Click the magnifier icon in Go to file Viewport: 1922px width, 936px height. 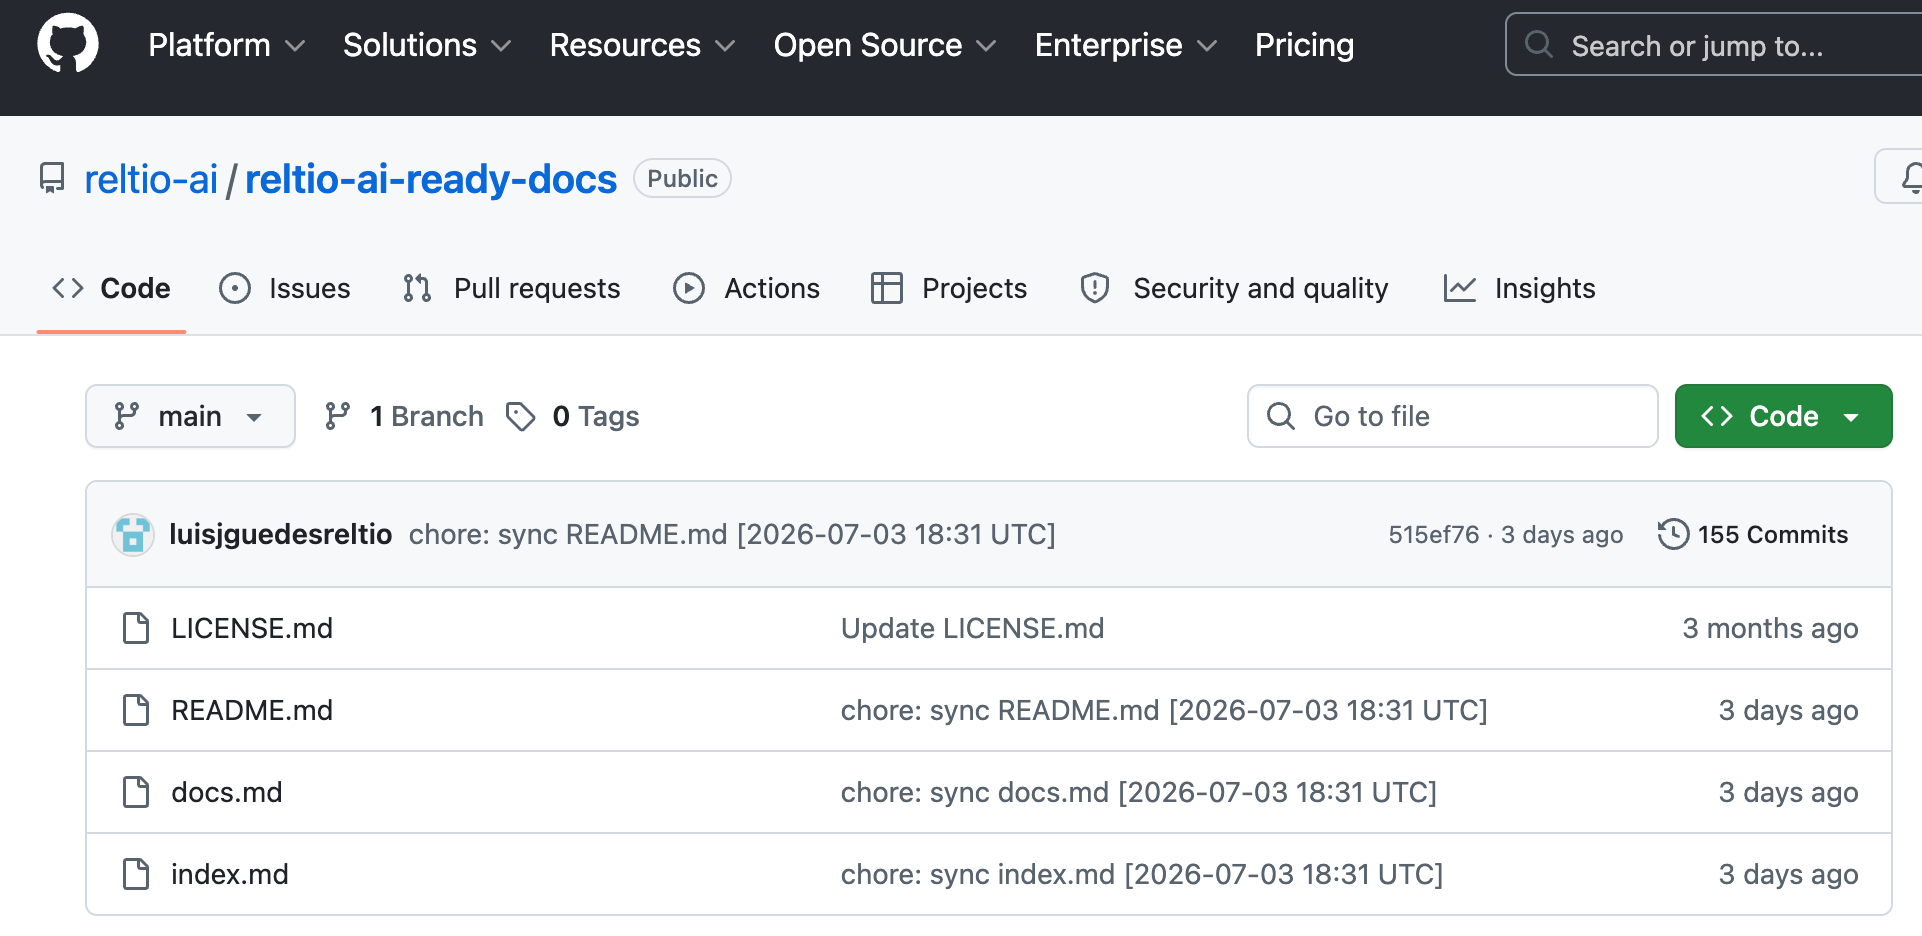(1281, 416)
